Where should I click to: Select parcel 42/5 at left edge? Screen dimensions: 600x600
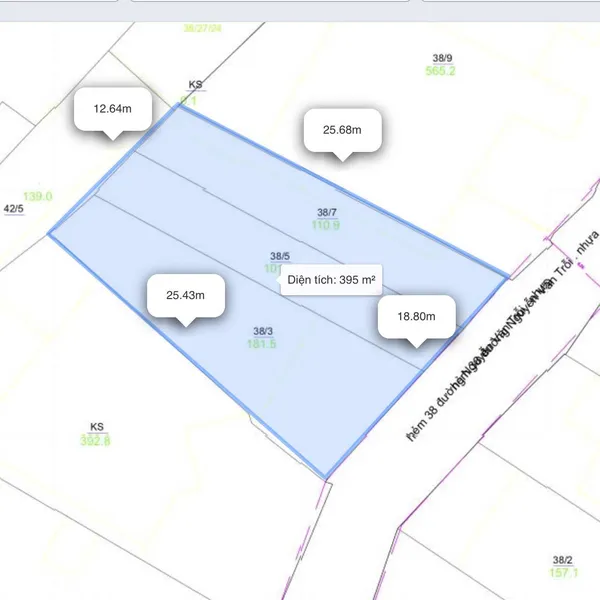tap(14, 209)
